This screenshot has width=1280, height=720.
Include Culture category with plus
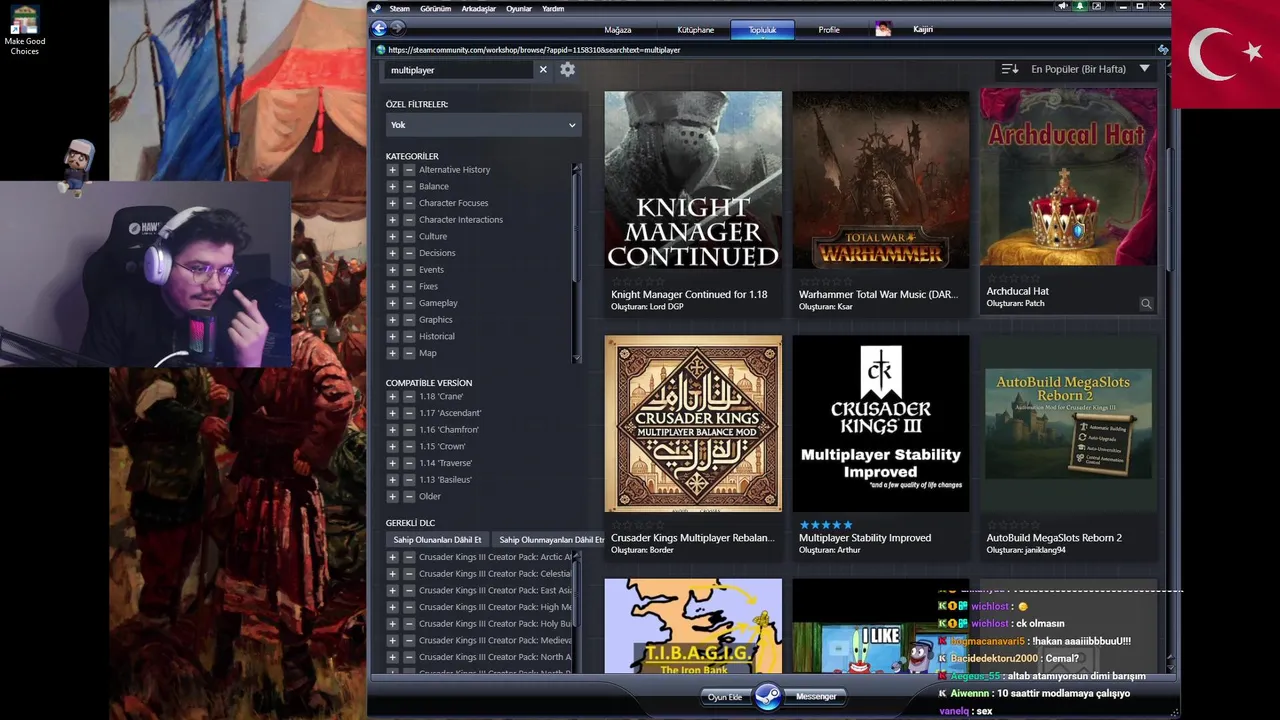pyautogui.click(x=392, y=237)
